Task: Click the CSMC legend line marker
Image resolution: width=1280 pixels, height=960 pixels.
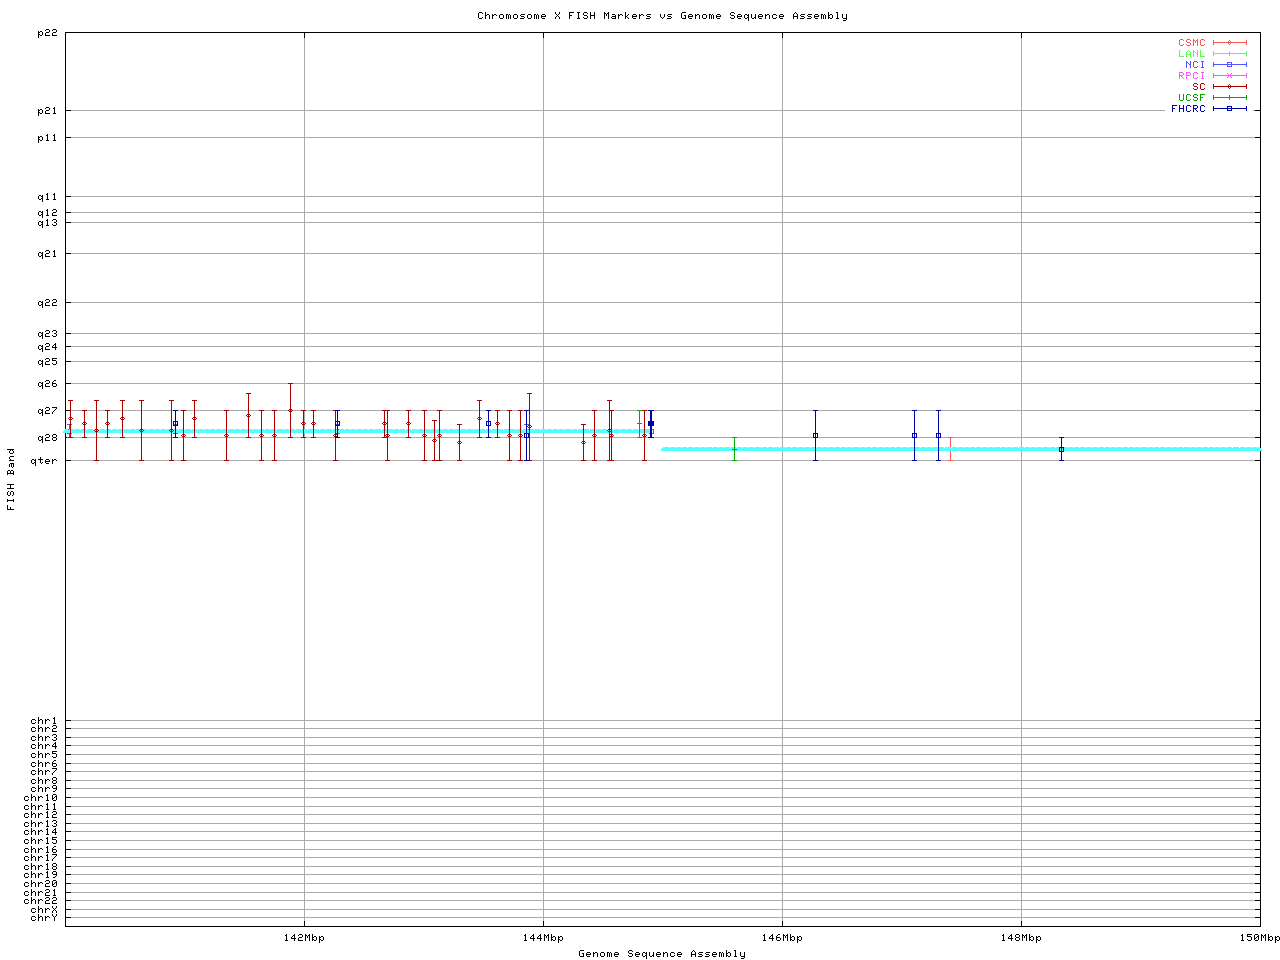Action: [x=1229, y=43]
